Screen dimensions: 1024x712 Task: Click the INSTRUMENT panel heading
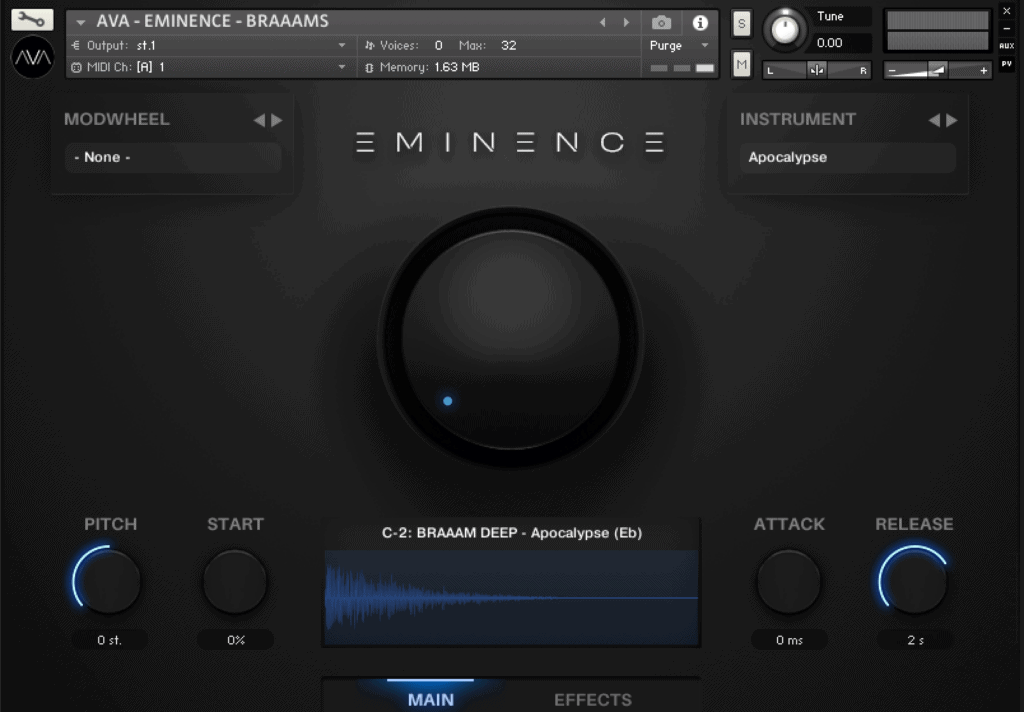pyautogui.click(x=797, y=120)
